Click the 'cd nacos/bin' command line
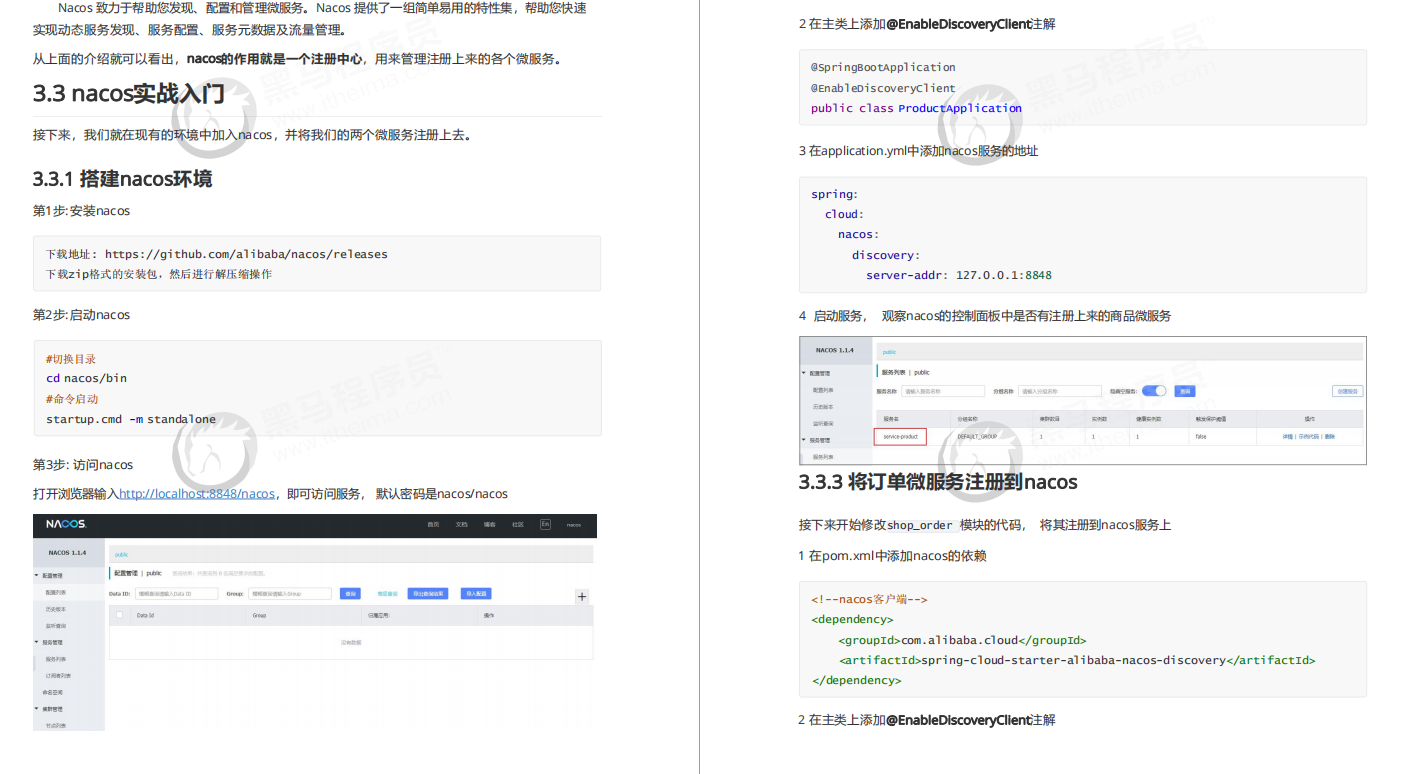1406x774 pixels. (86, 378)
